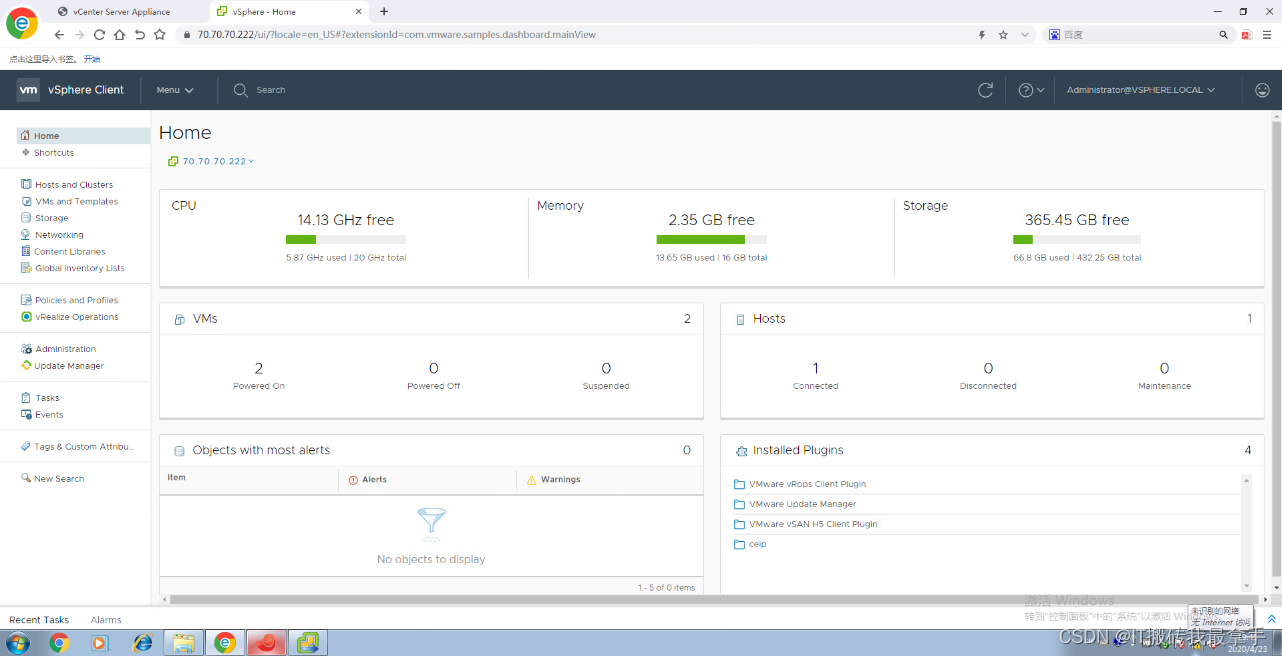Select the vSphere - Home browser tab
Screen dimensions: 1282x656
click(290, 12)
